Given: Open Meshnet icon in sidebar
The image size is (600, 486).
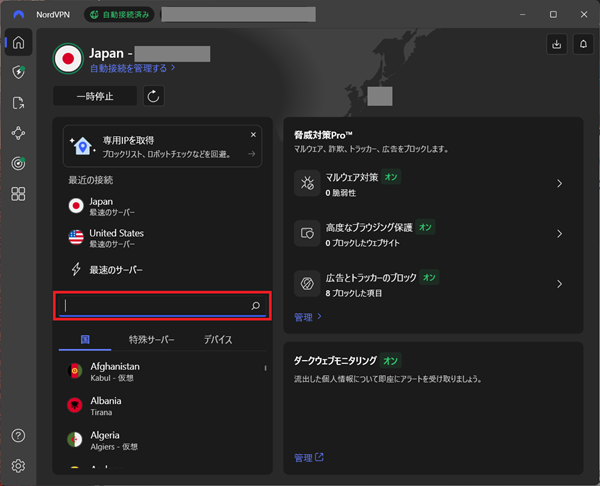Looking at the screenshot, I should [18, 133].
